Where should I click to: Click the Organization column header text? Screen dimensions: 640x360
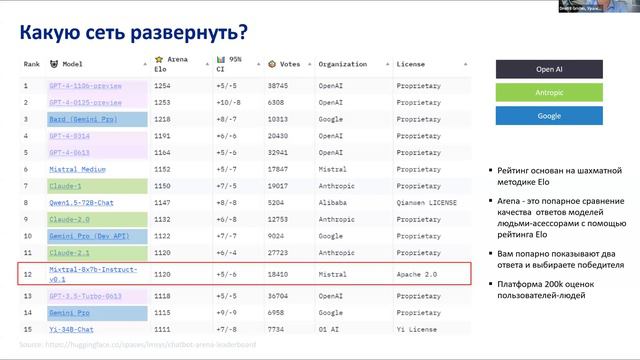pyautogui.click(x=343, y=64)
